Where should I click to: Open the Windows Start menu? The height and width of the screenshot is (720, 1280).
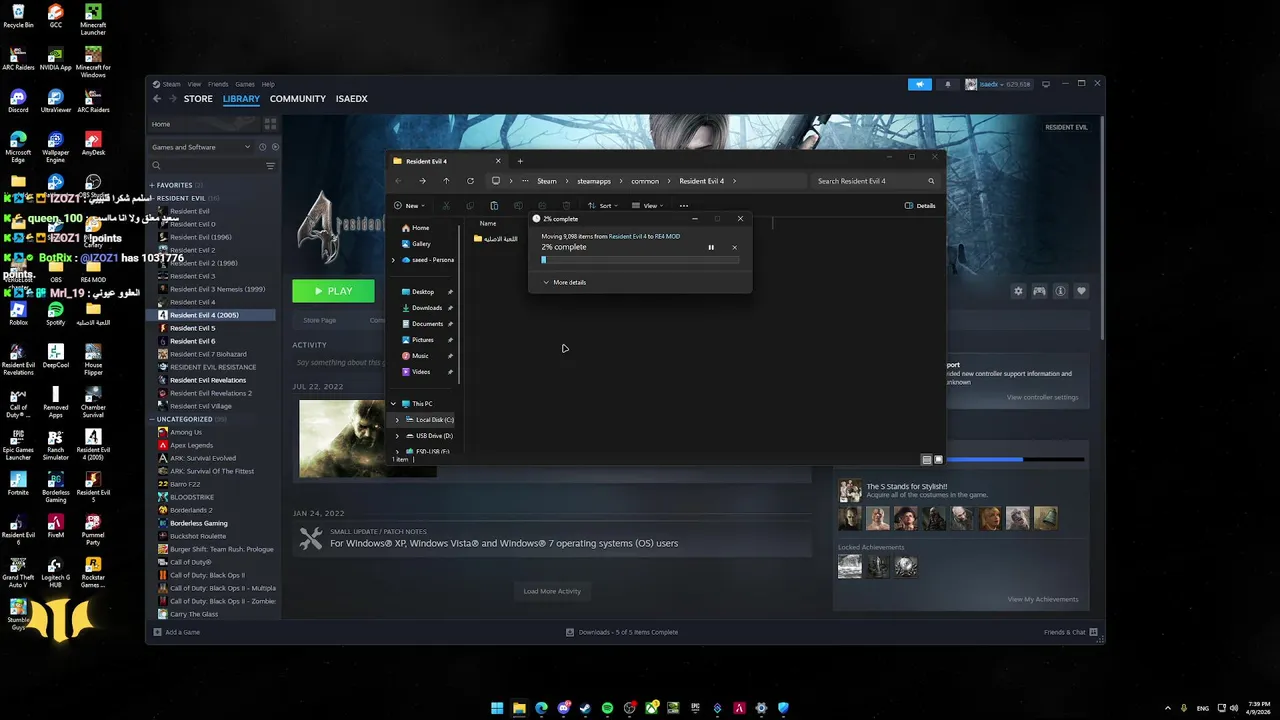497,708
